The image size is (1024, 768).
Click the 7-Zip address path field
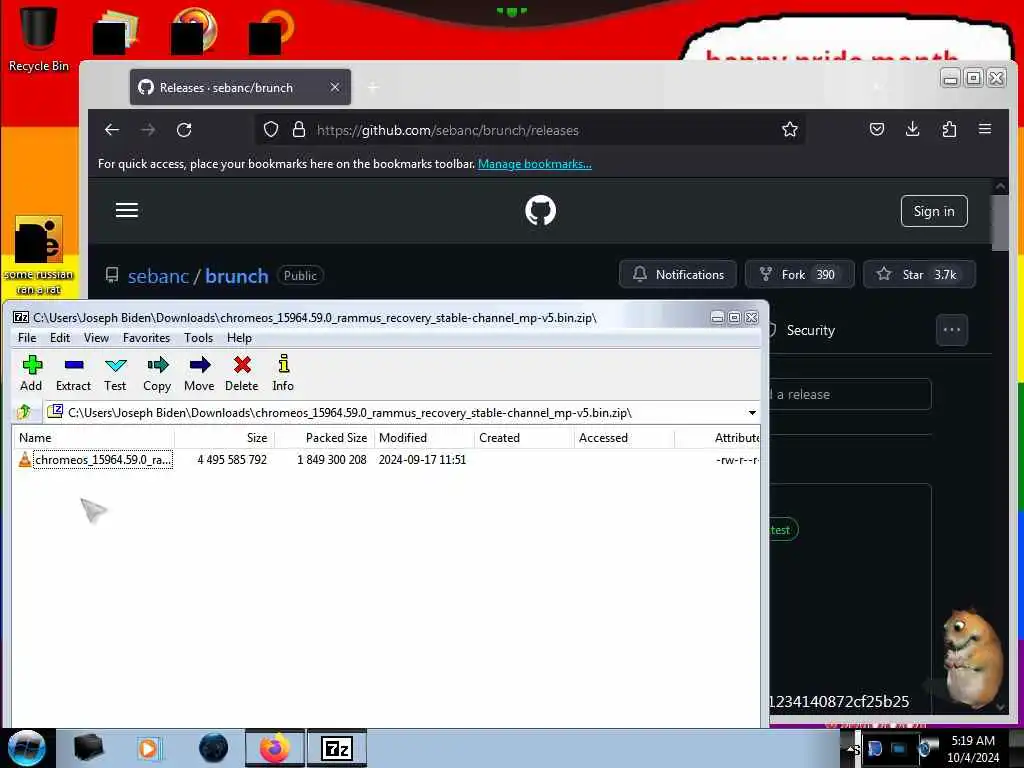click(x=402, y=413)
